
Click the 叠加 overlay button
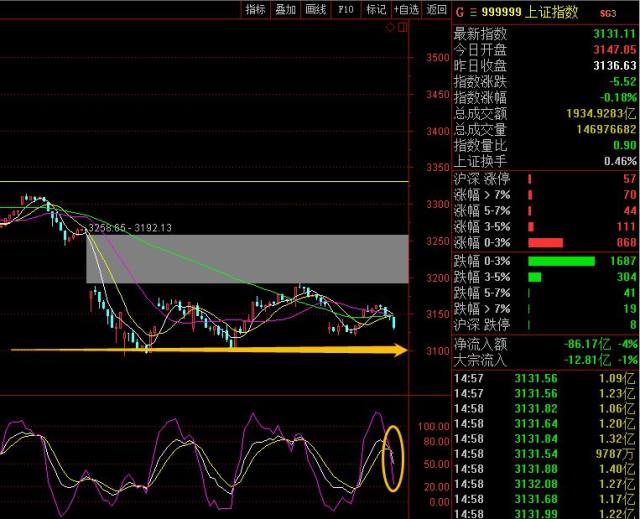pos(286,10)
